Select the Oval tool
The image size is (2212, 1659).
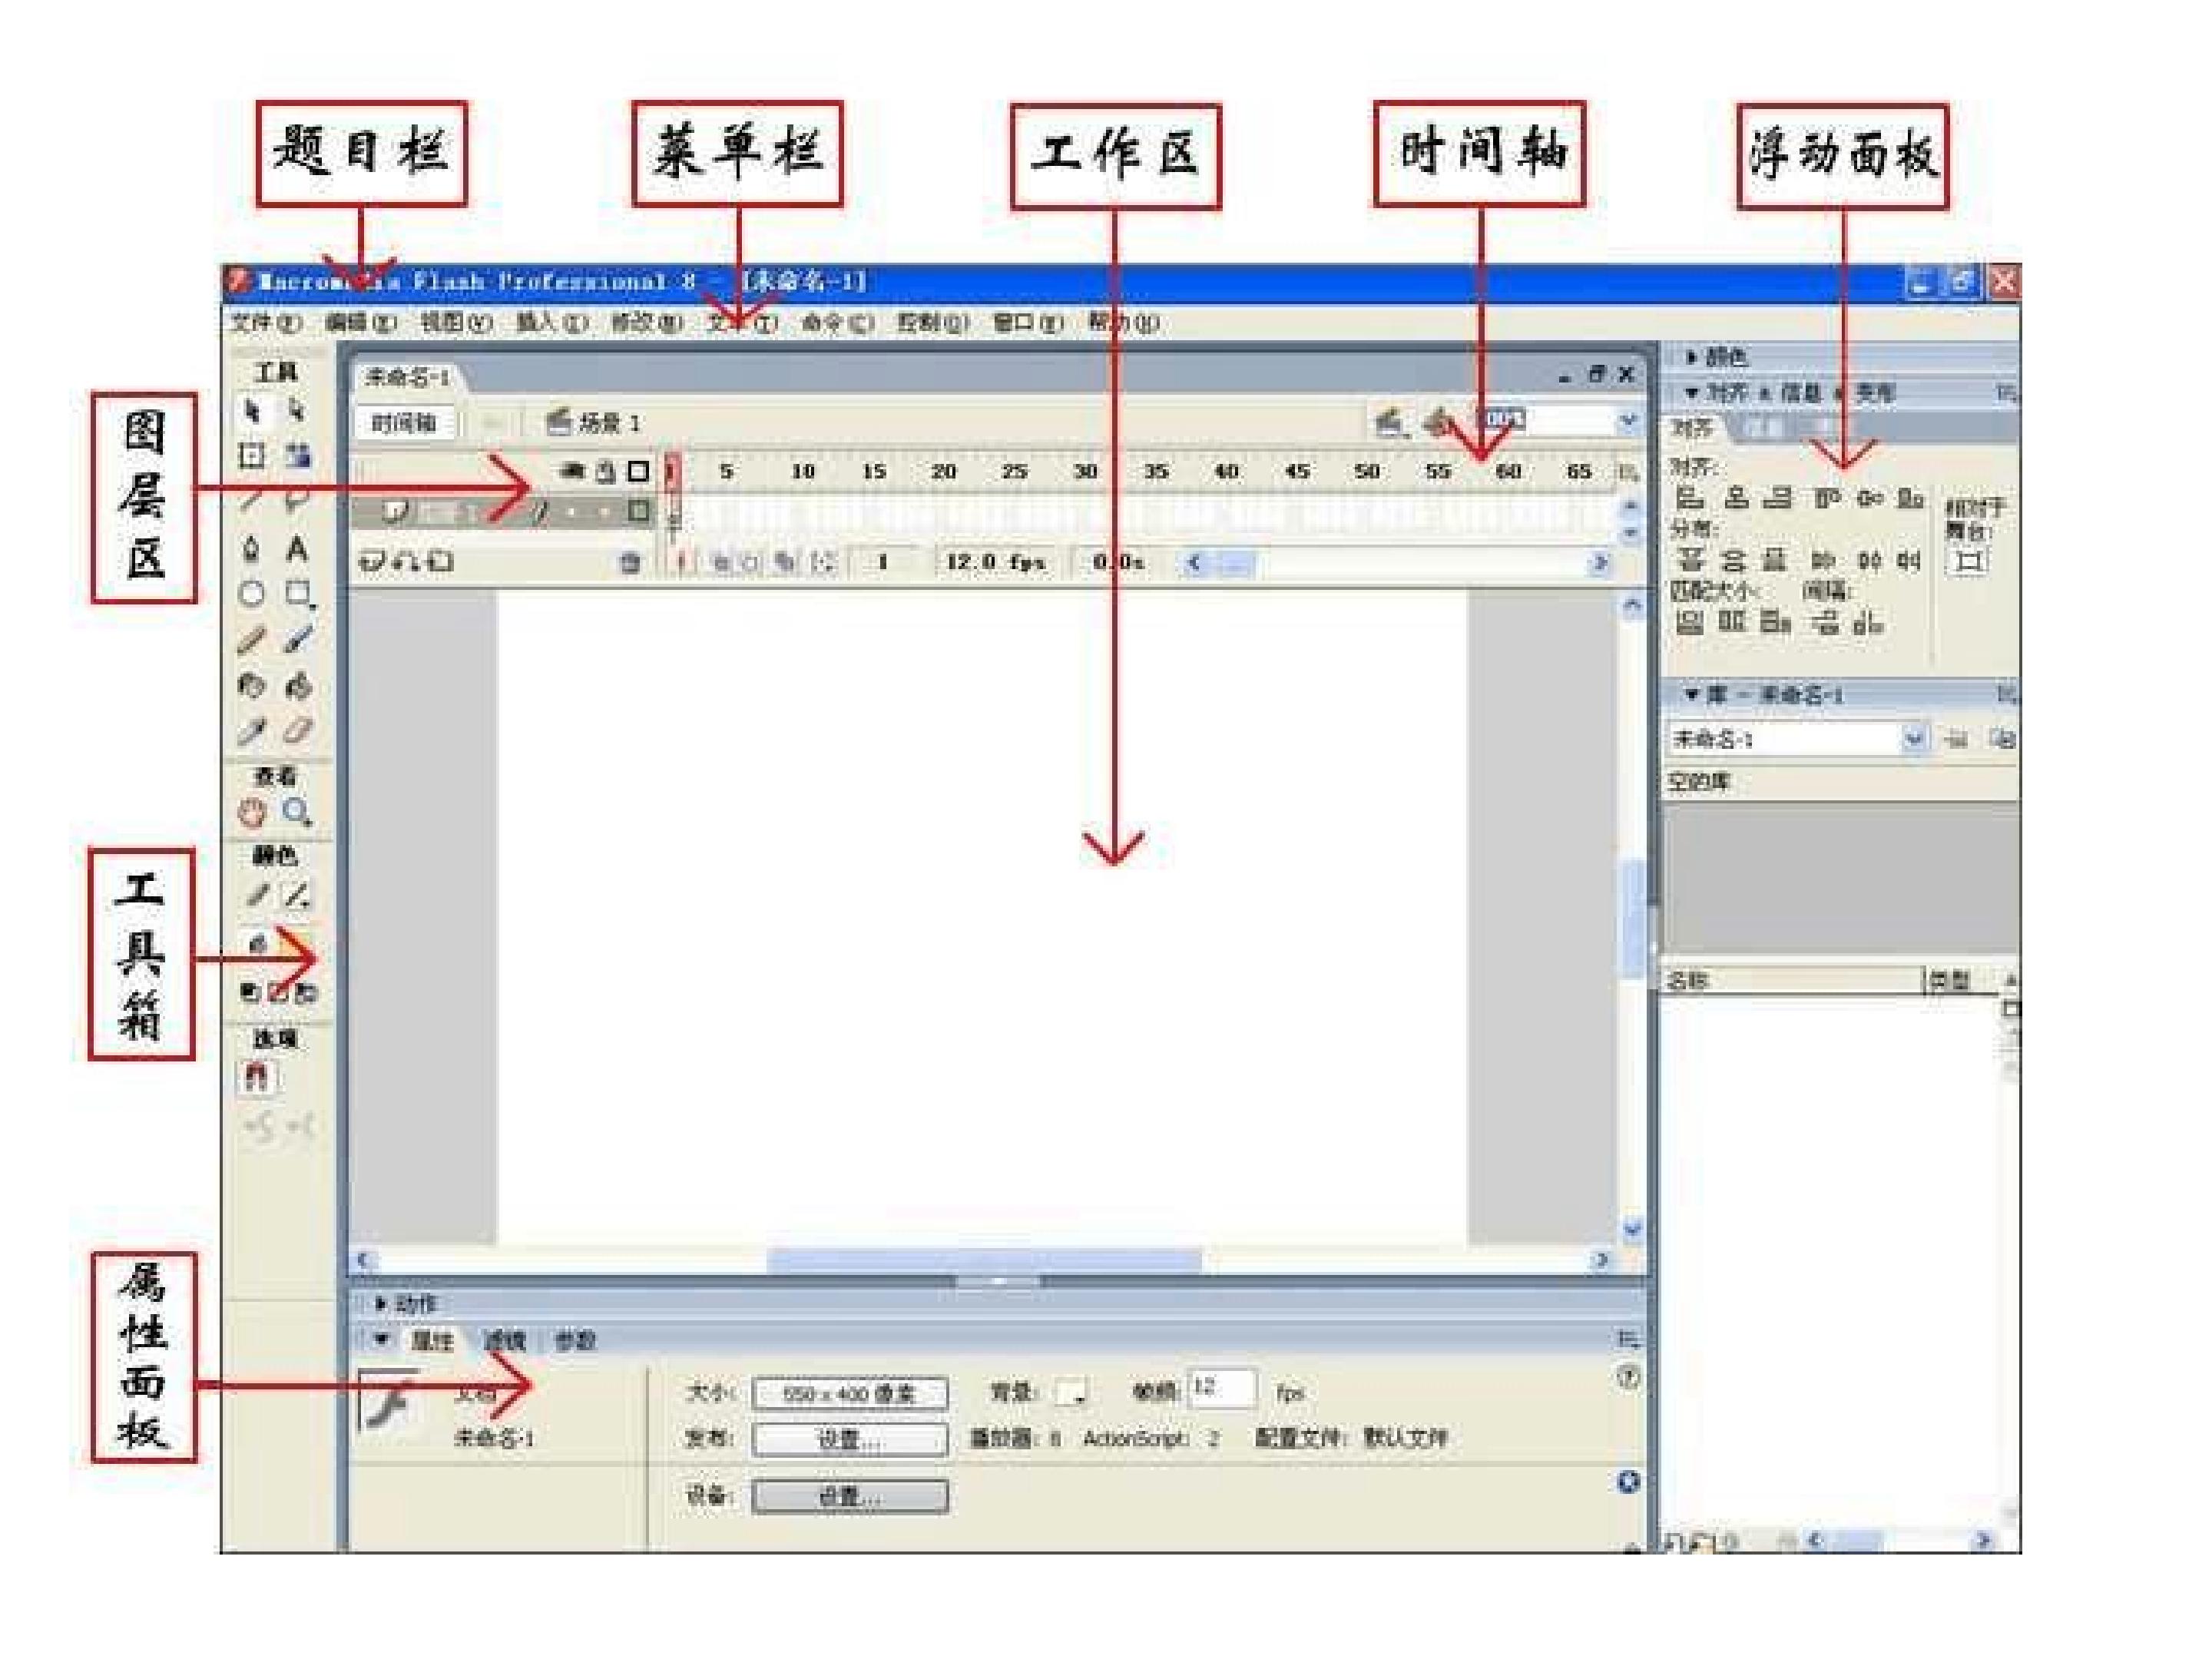252,594
